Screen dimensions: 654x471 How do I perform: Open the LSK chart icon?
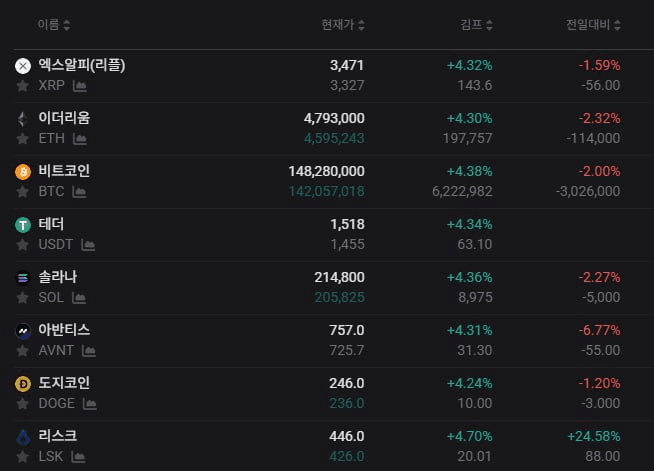coord(78,456)
